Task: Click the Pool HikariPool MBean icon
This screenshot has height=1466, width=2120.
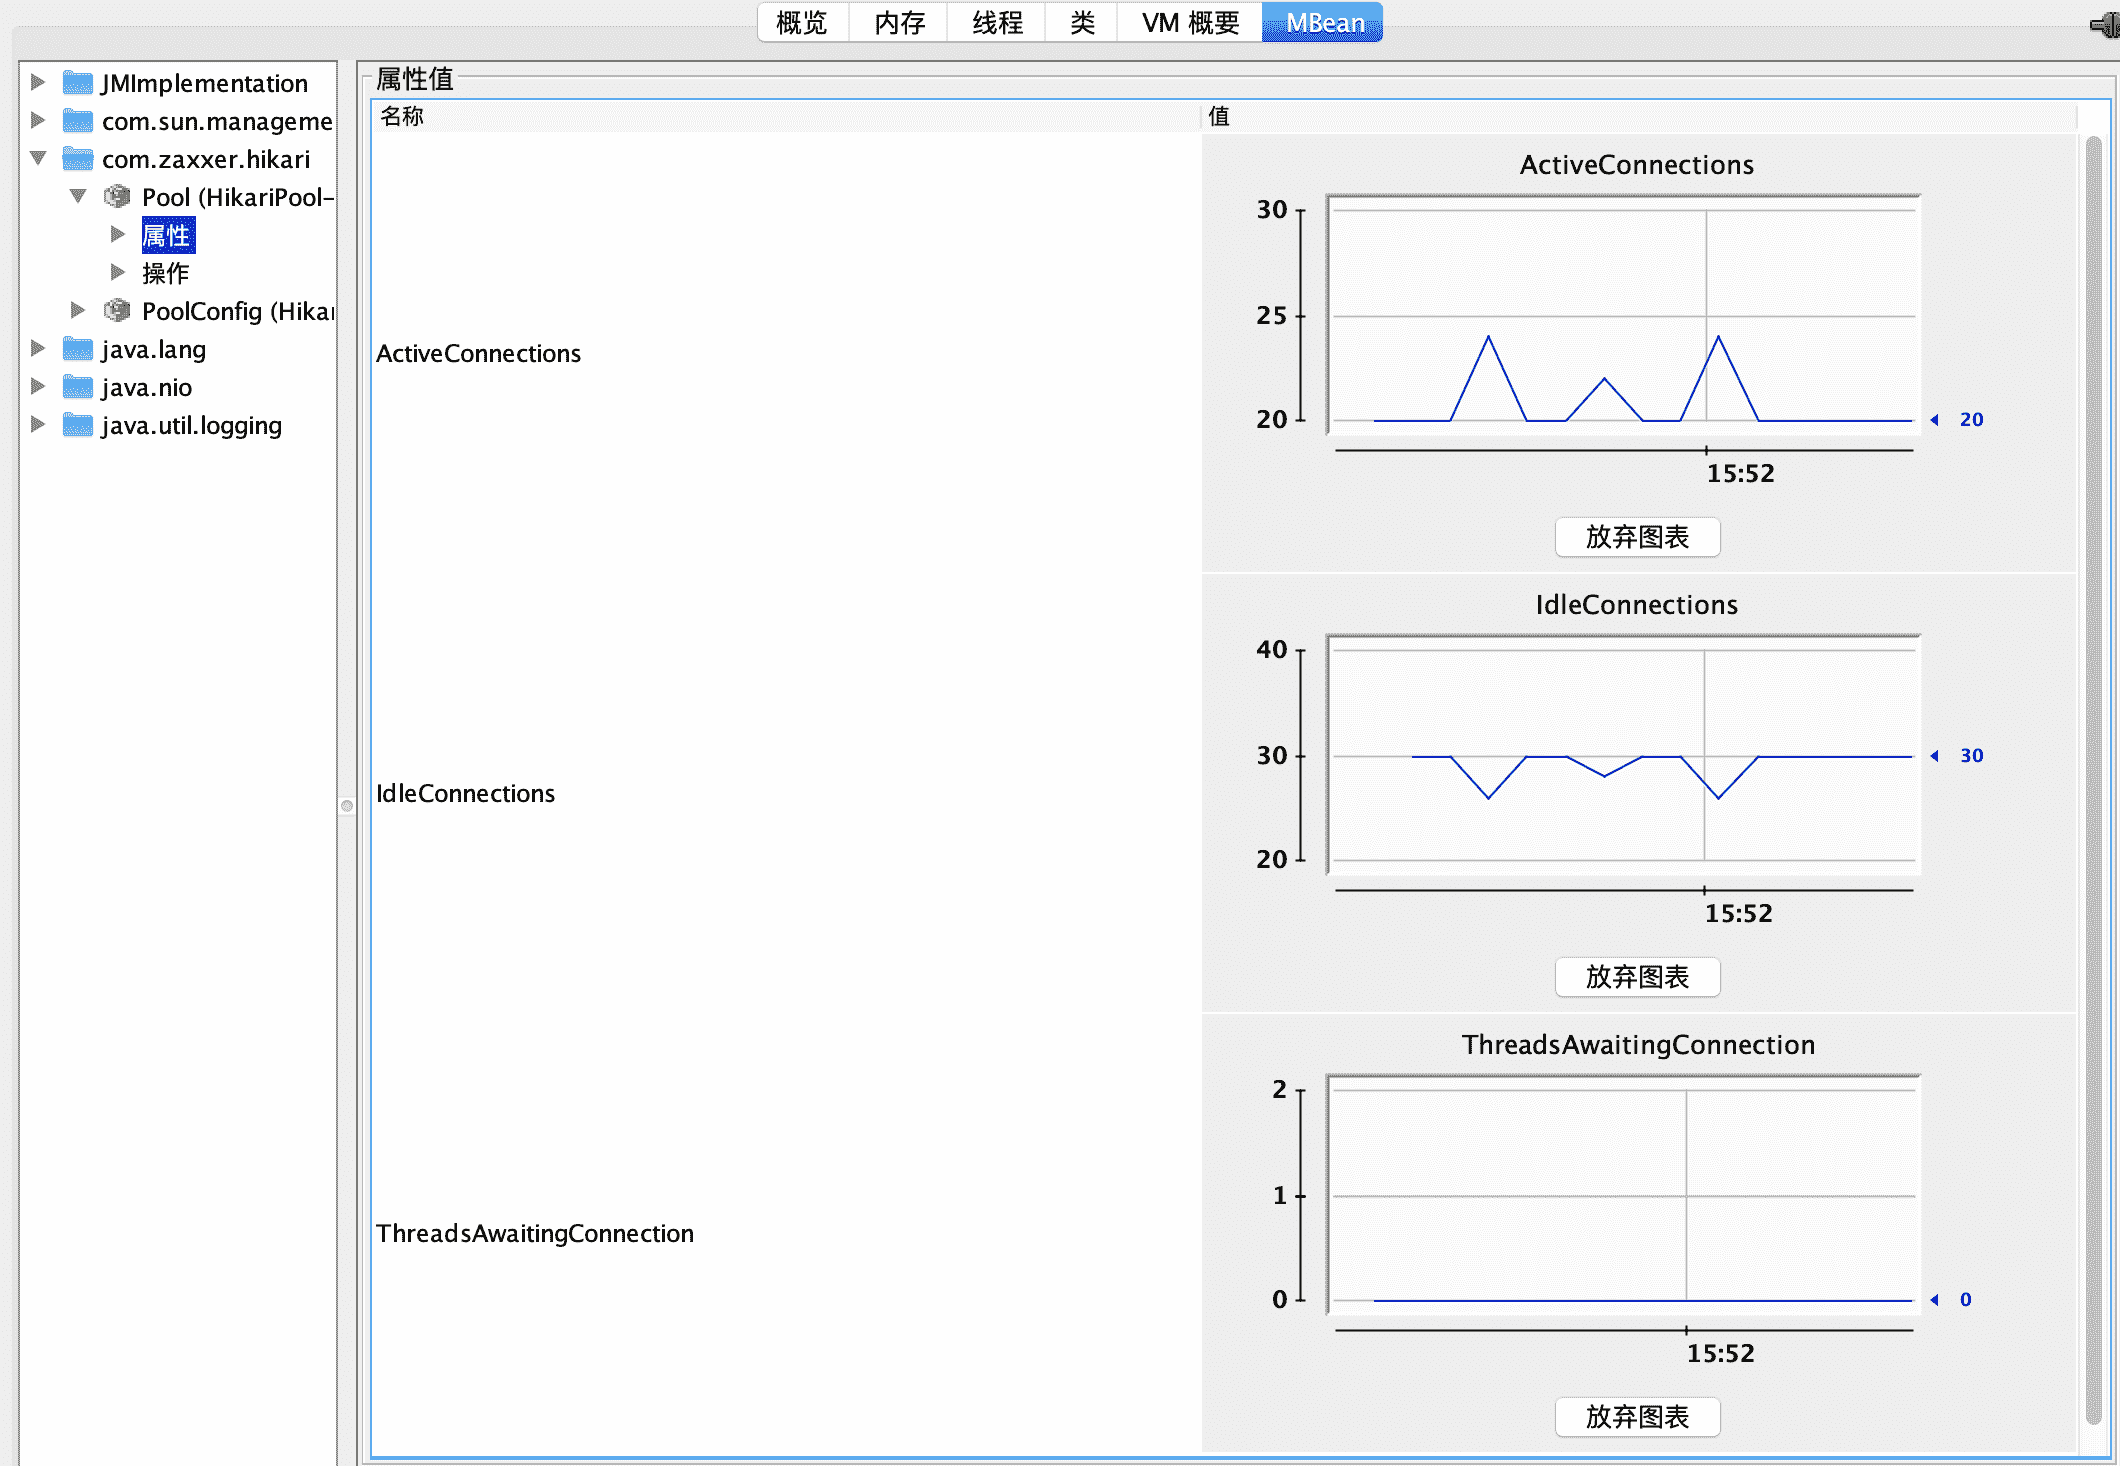Action: [x=117, y=197]
